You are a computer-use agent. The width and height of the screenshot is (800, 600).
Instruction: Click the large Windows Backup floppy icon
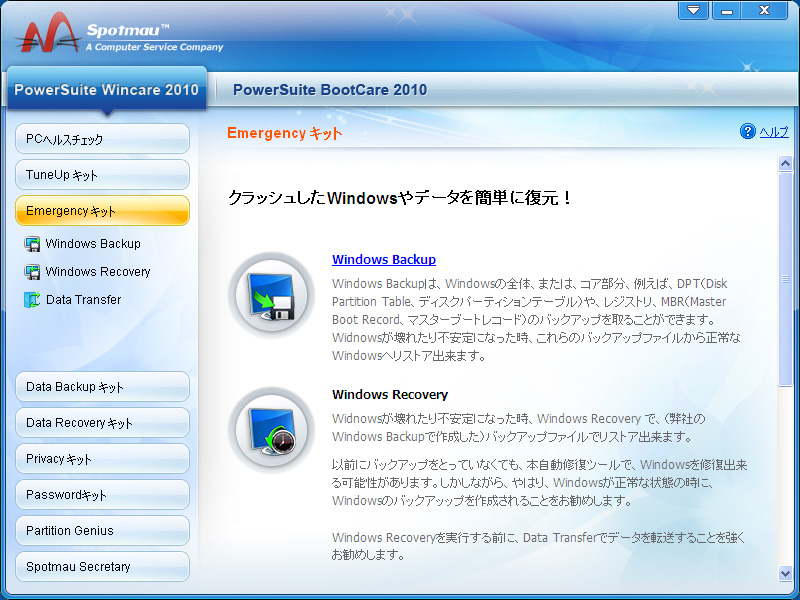pos(271,295)
